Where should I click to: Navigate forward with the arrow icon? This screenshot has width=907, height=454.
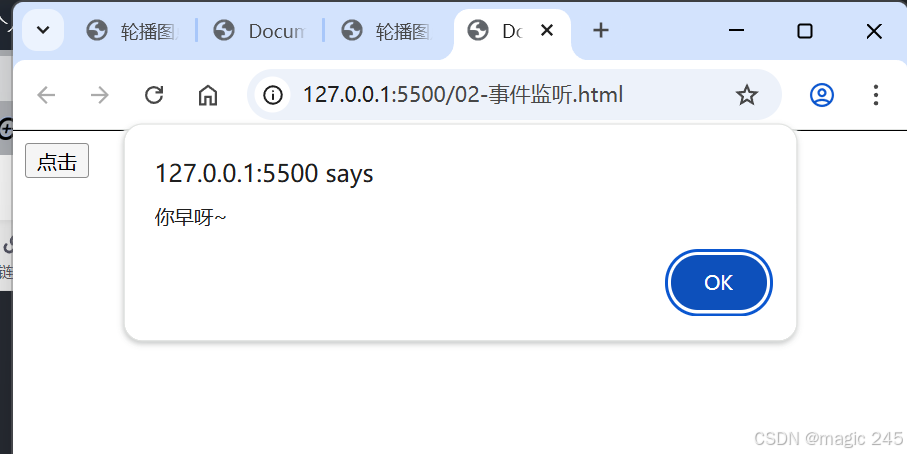(99, 95)
